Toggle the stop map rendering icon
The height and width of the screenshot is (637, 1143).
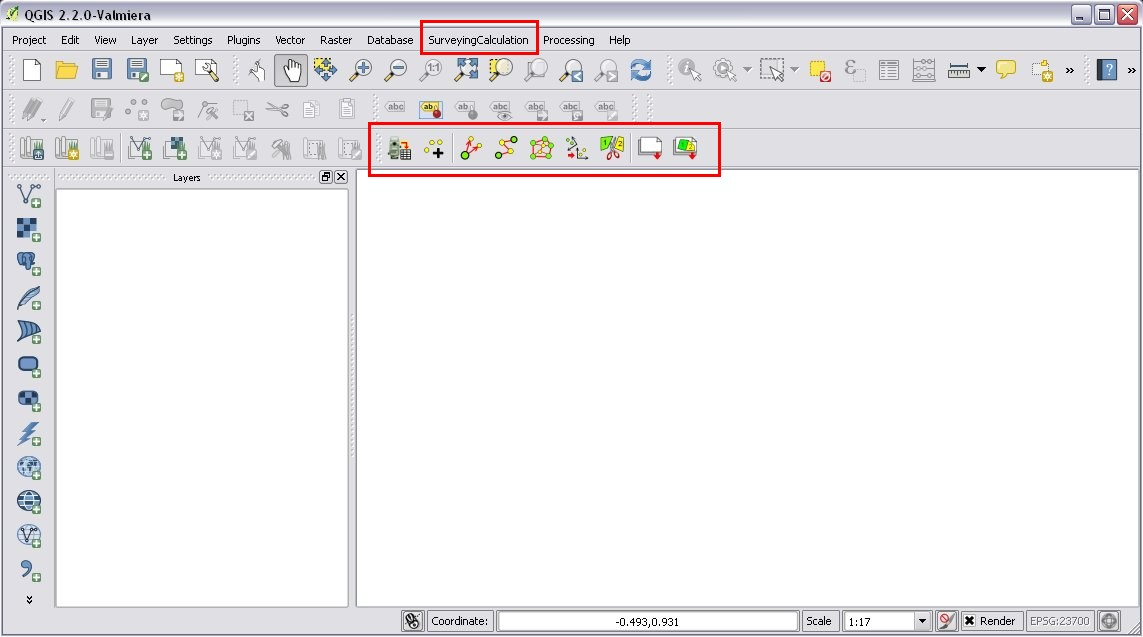tap(947, 621)
